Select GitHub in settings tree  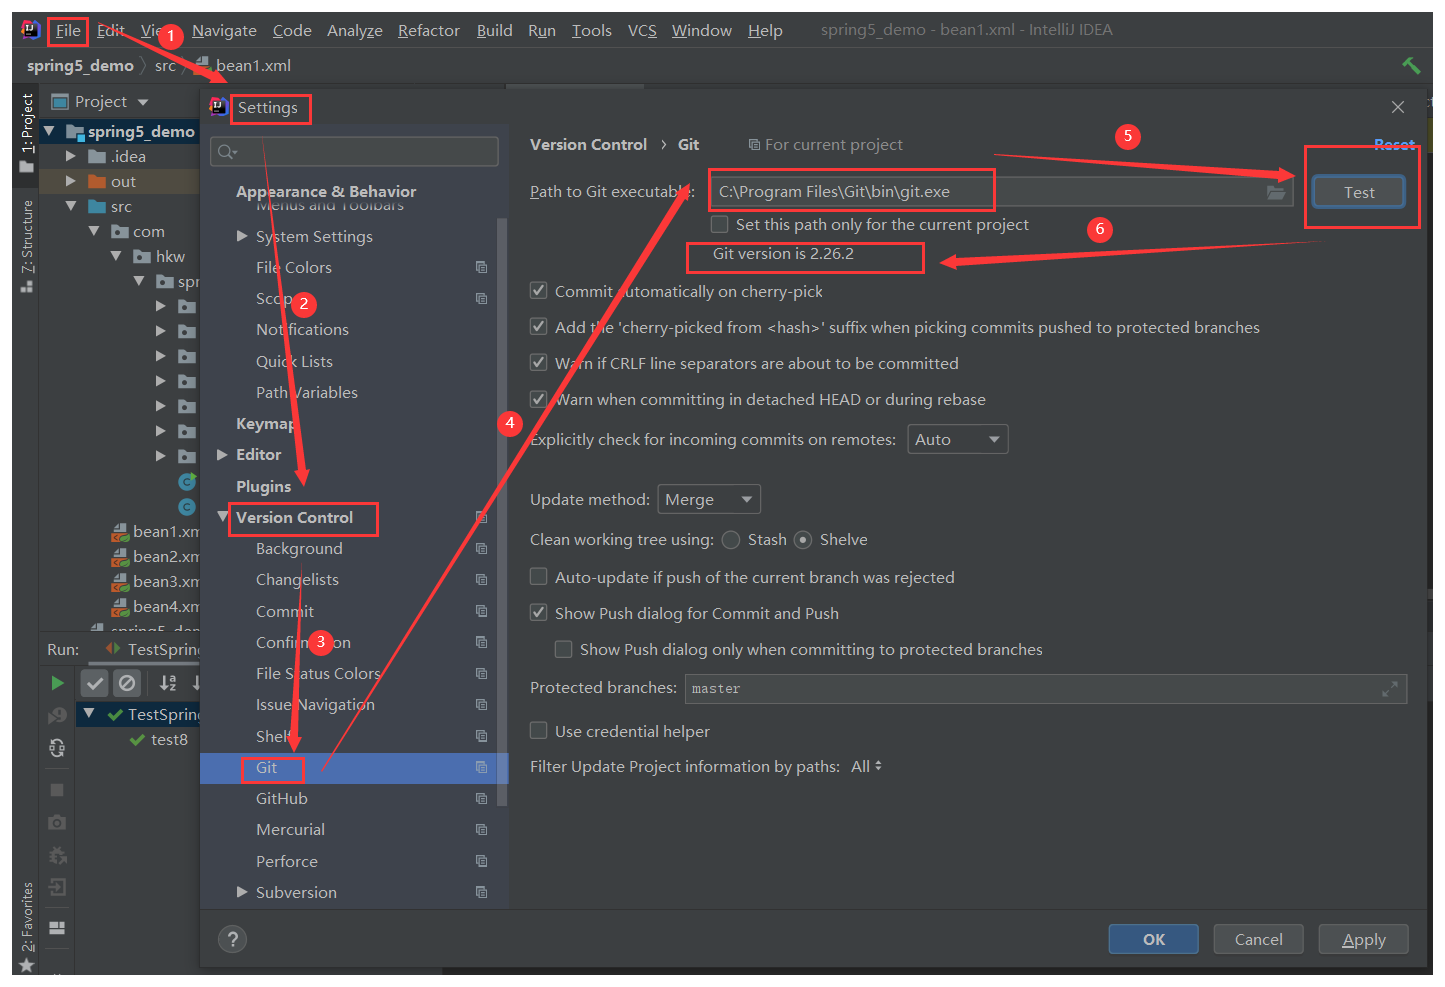click(282, 798)
